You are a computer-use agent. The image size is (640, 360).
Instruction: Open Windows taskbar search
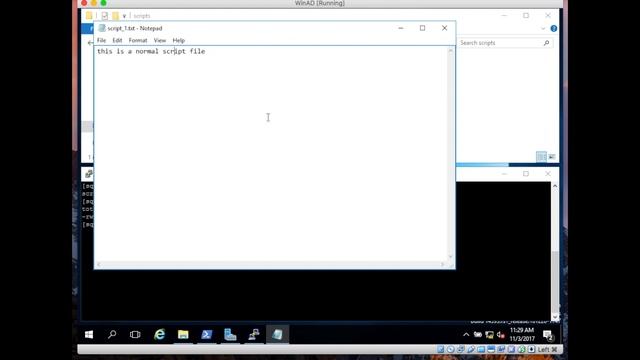pyautogui.click(x=112, y=335)
